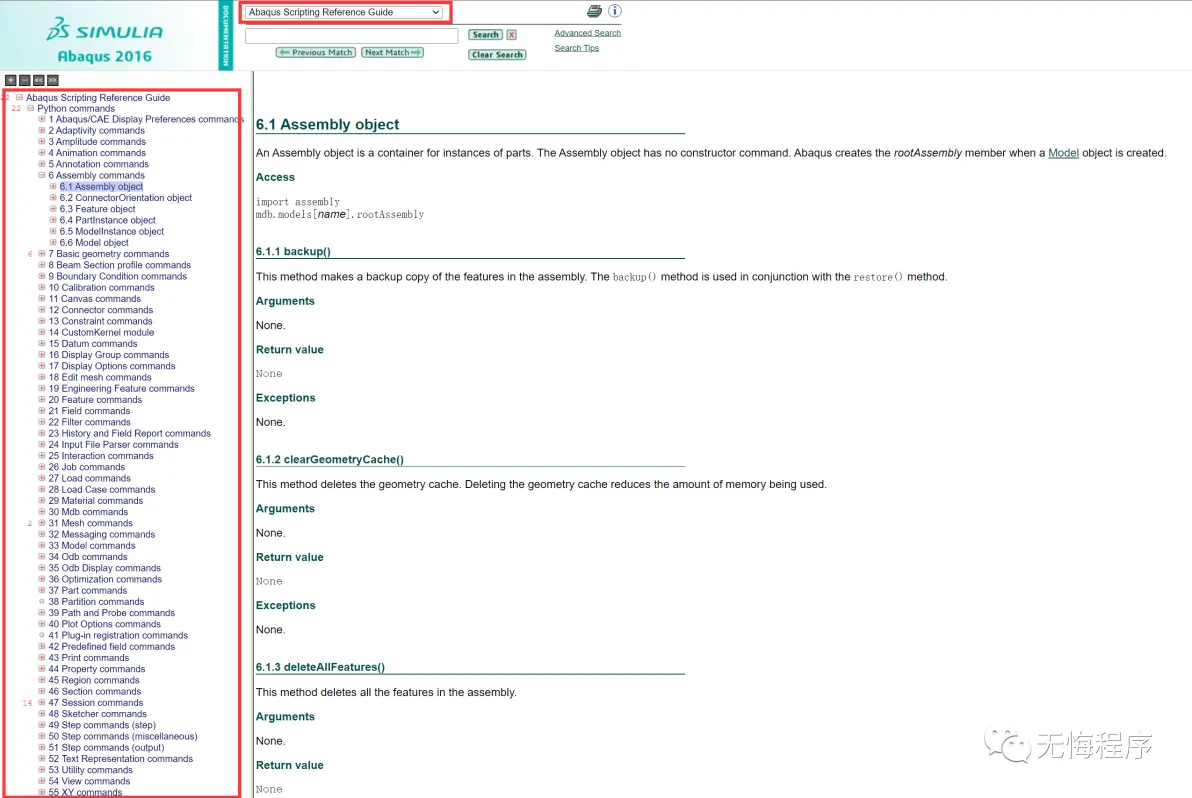Open 8 Beam Section profile commands

click(119, 265)
